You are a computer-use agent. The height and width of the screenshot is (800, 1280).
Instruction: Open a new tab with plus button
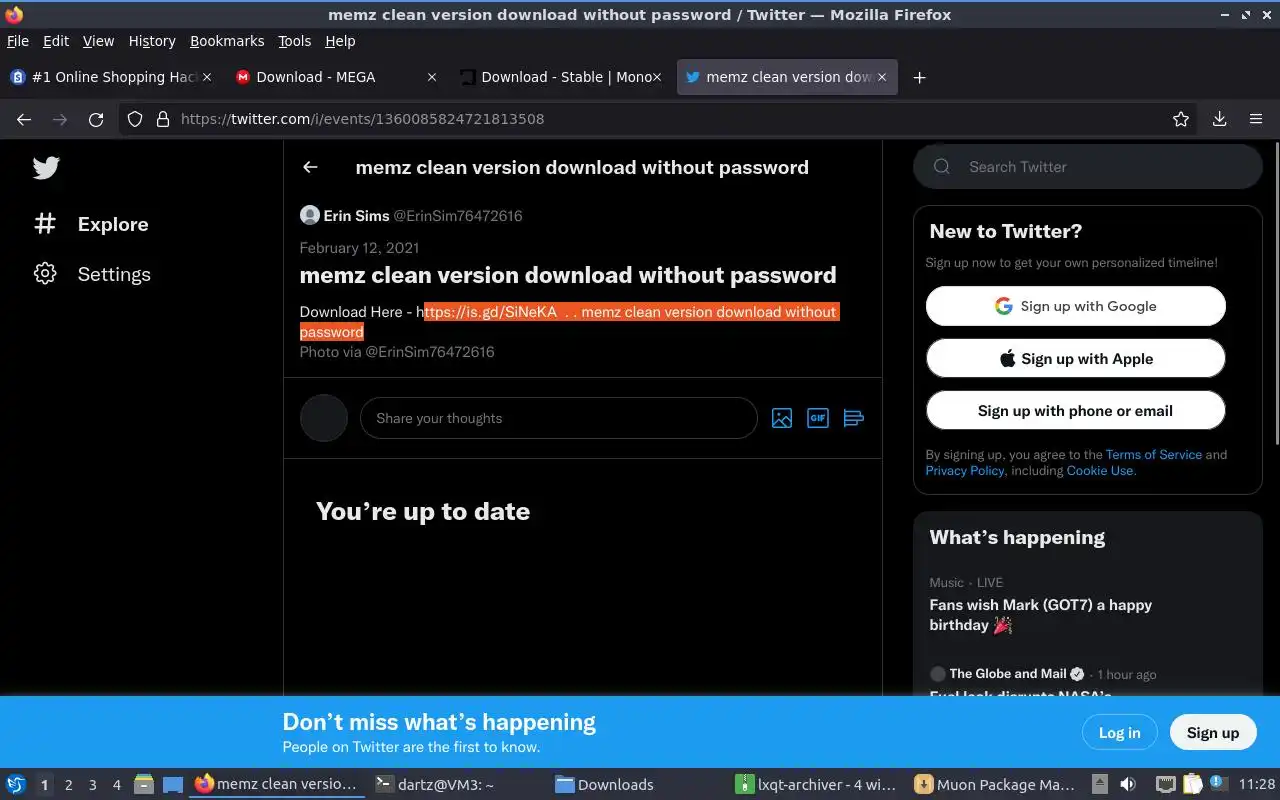click(x=919, y=77)
